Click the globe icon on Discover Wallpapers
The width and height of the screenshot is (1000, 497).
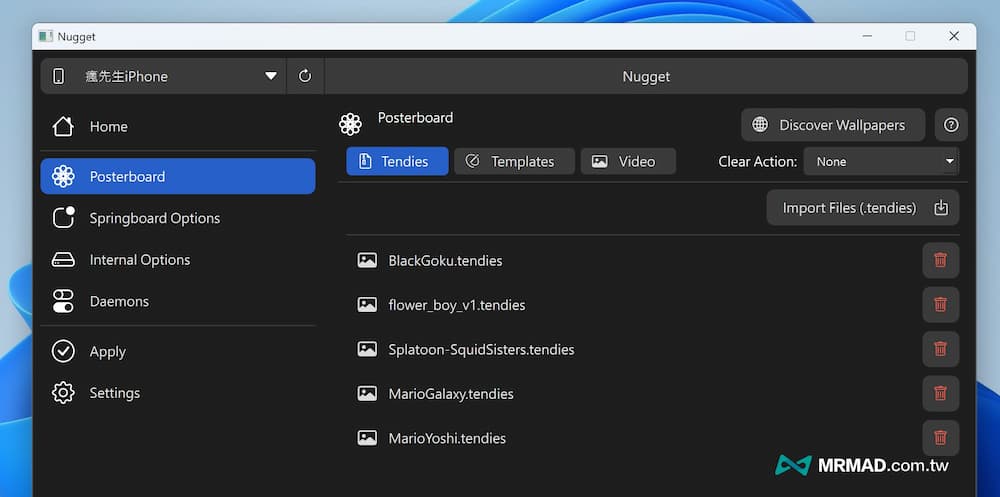[x=760, y=124]
